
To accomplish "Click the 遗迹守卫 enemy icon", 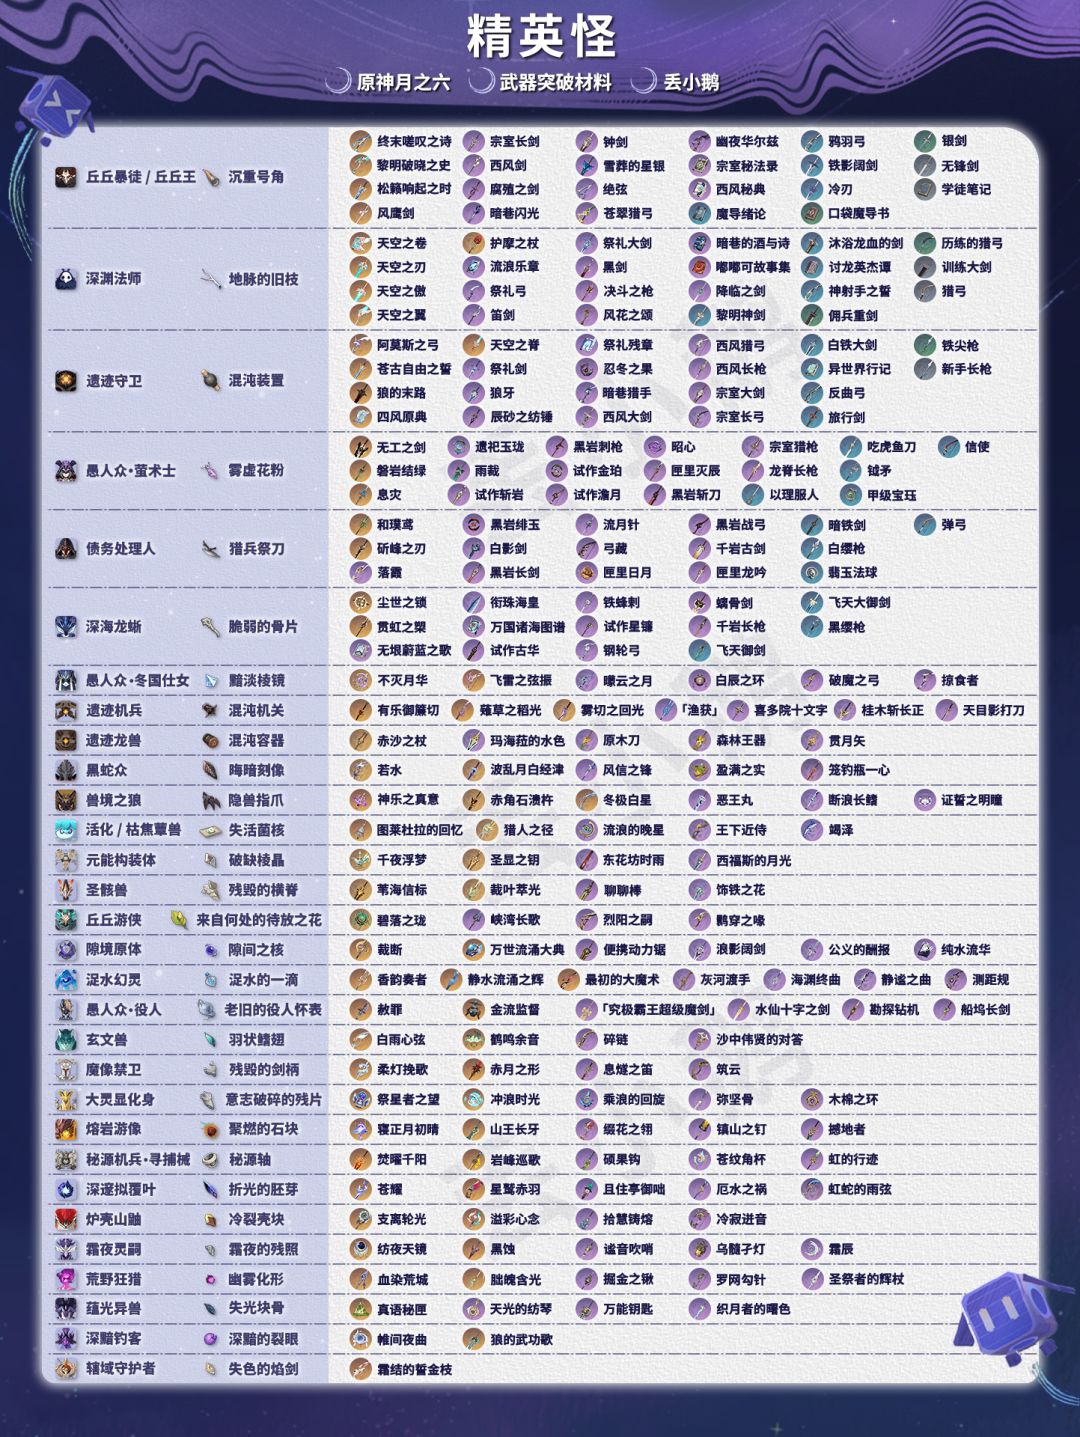I will [66, 381].
